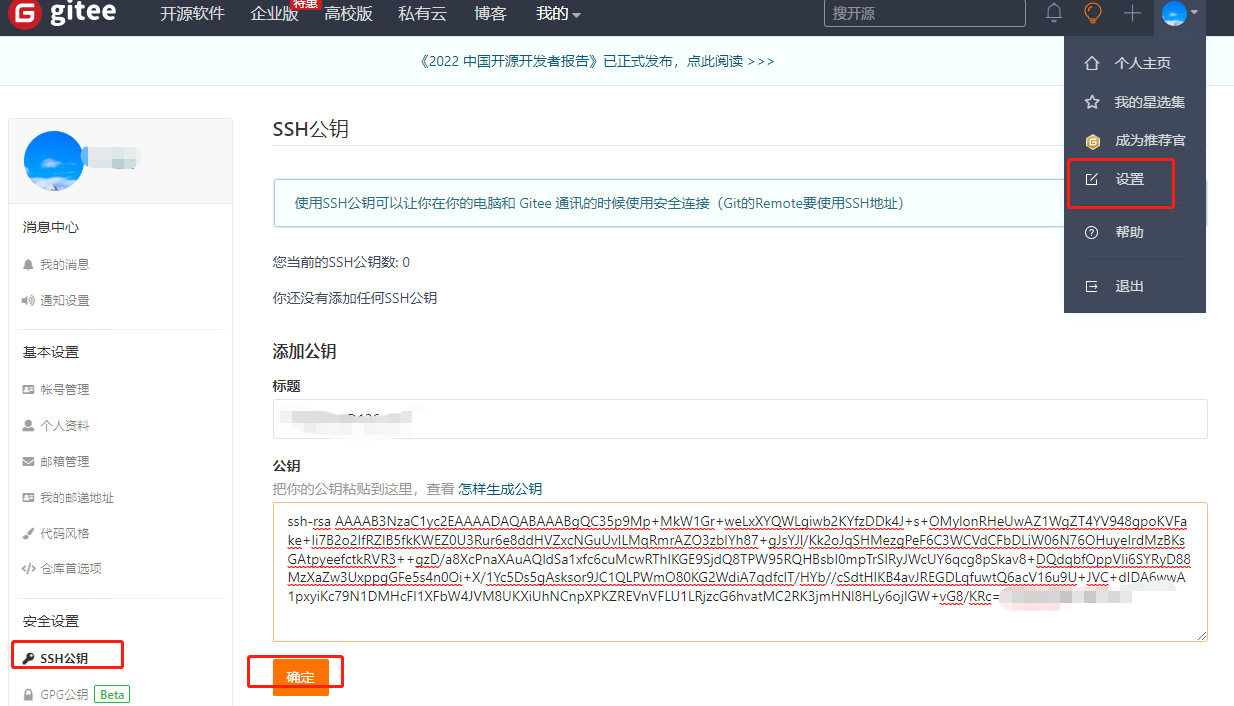Click the ID card icon beside 帐号管理
Viewport: 1234px width, 706px height.
point(28,389)
